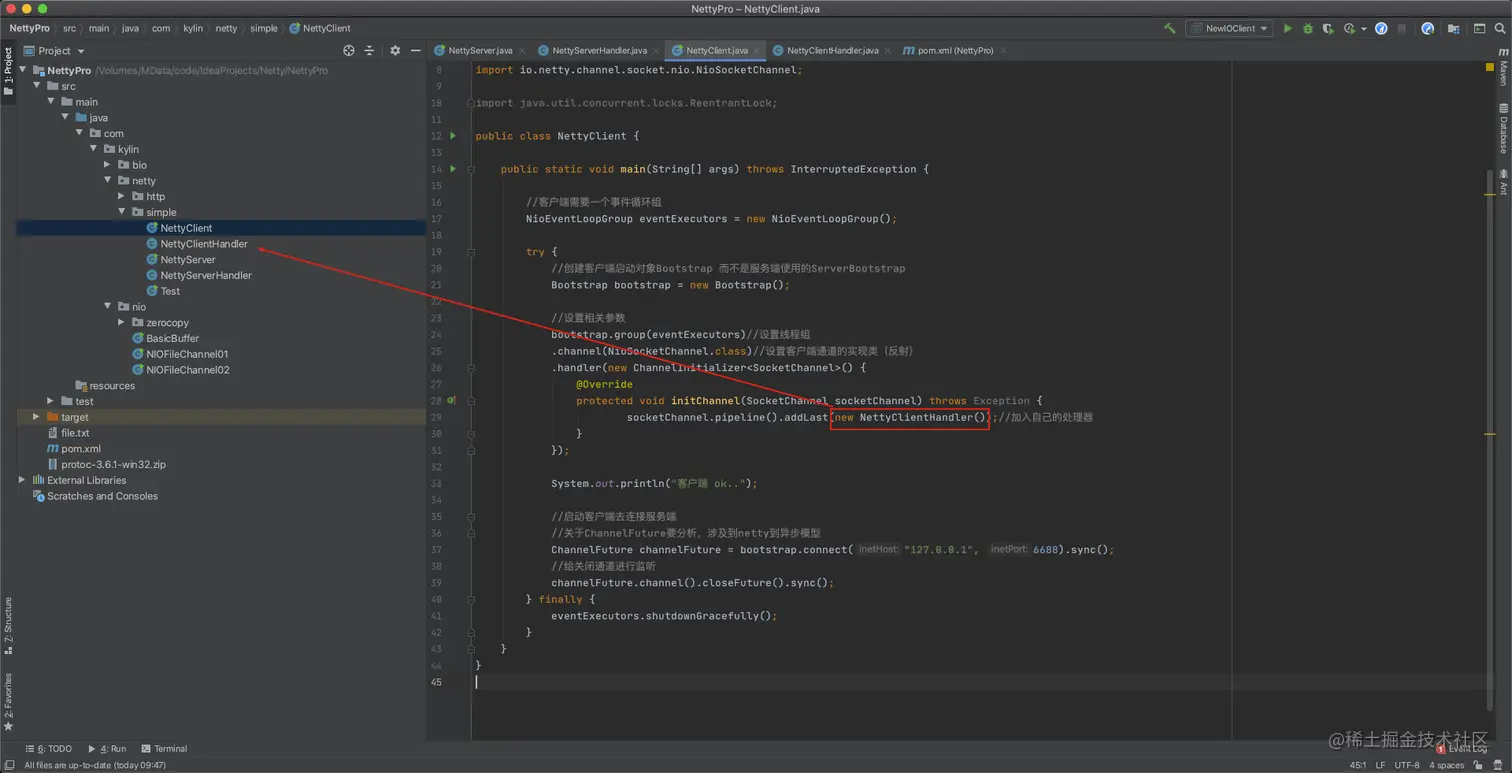Screen dimensions: 1512x773
Task: Toggle read-only lock icon in status bar
Action: pyautogui.click(x=1478, y=765)
